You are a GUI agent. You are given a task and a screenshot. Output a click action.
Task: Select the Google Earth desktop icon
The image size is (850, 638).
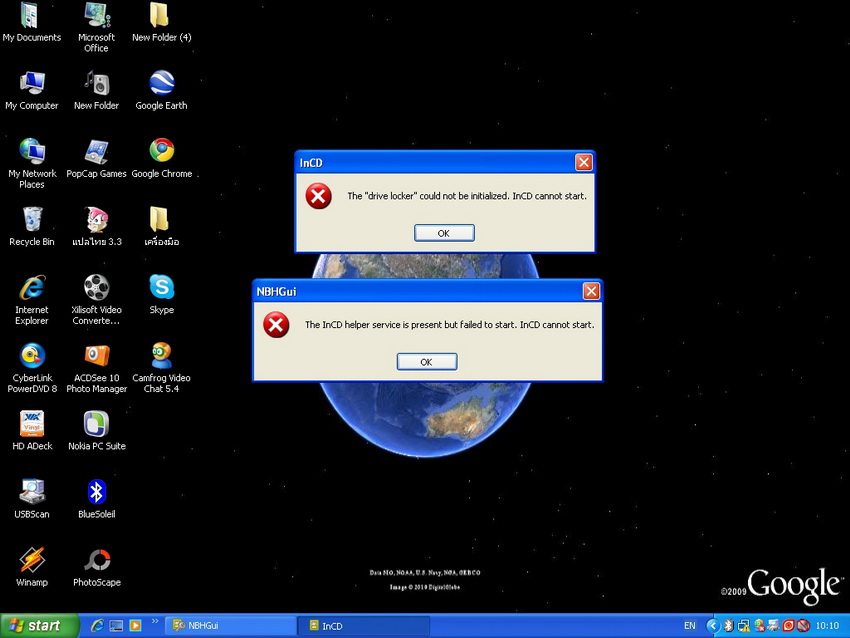[x=162, y=91]
